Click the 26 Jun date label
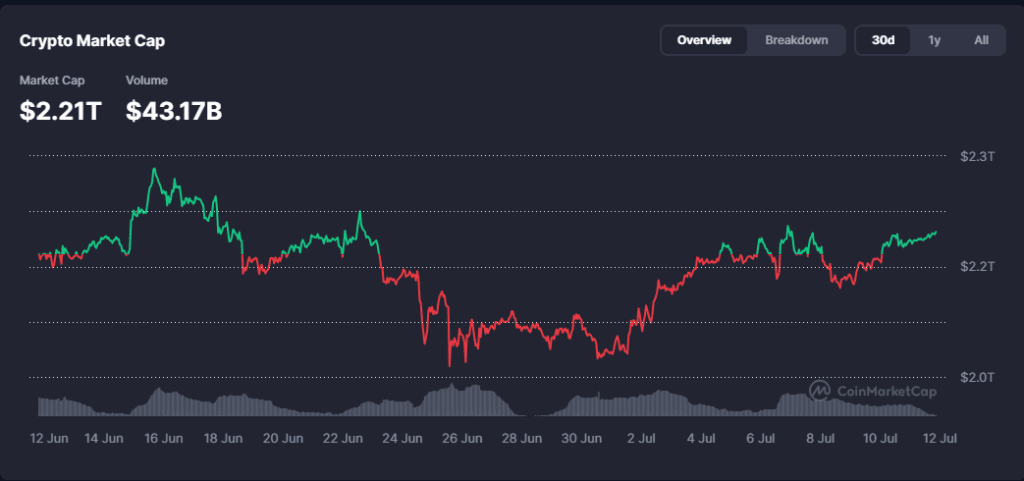Screen dimensions: 1024x481 (463, 439)
